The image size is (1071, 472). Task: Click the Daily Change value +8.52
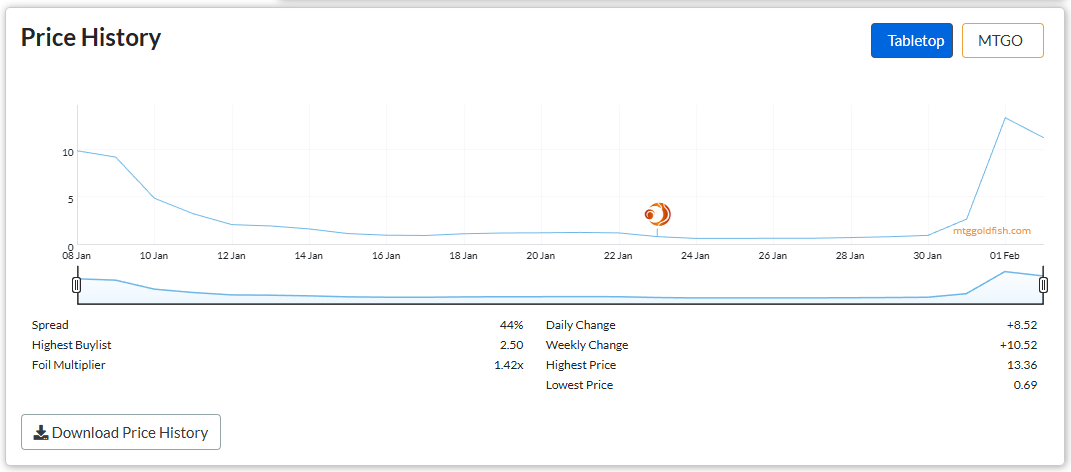pyautogui.click(x=1023, y=325)
